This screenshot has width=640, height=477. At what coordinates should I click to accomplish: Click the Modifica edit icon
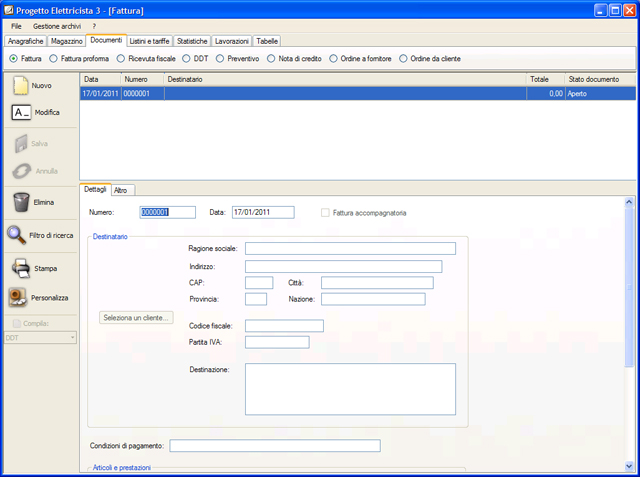pyautogui.click(x=21, y=112)
